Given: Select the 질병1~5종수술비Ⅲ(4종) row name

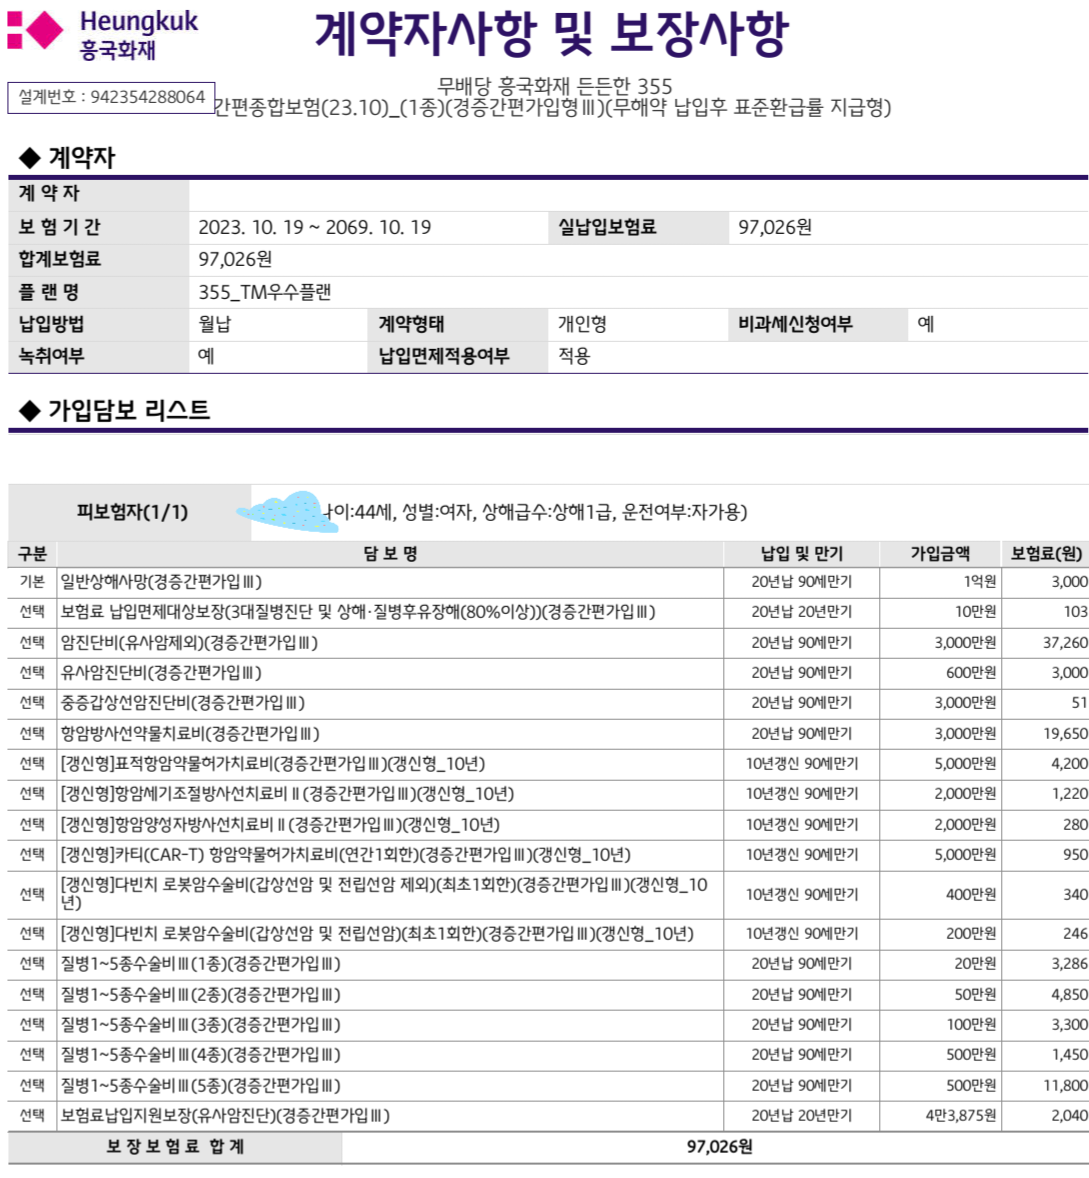Looking at the screenshot, I should 201,1055.
